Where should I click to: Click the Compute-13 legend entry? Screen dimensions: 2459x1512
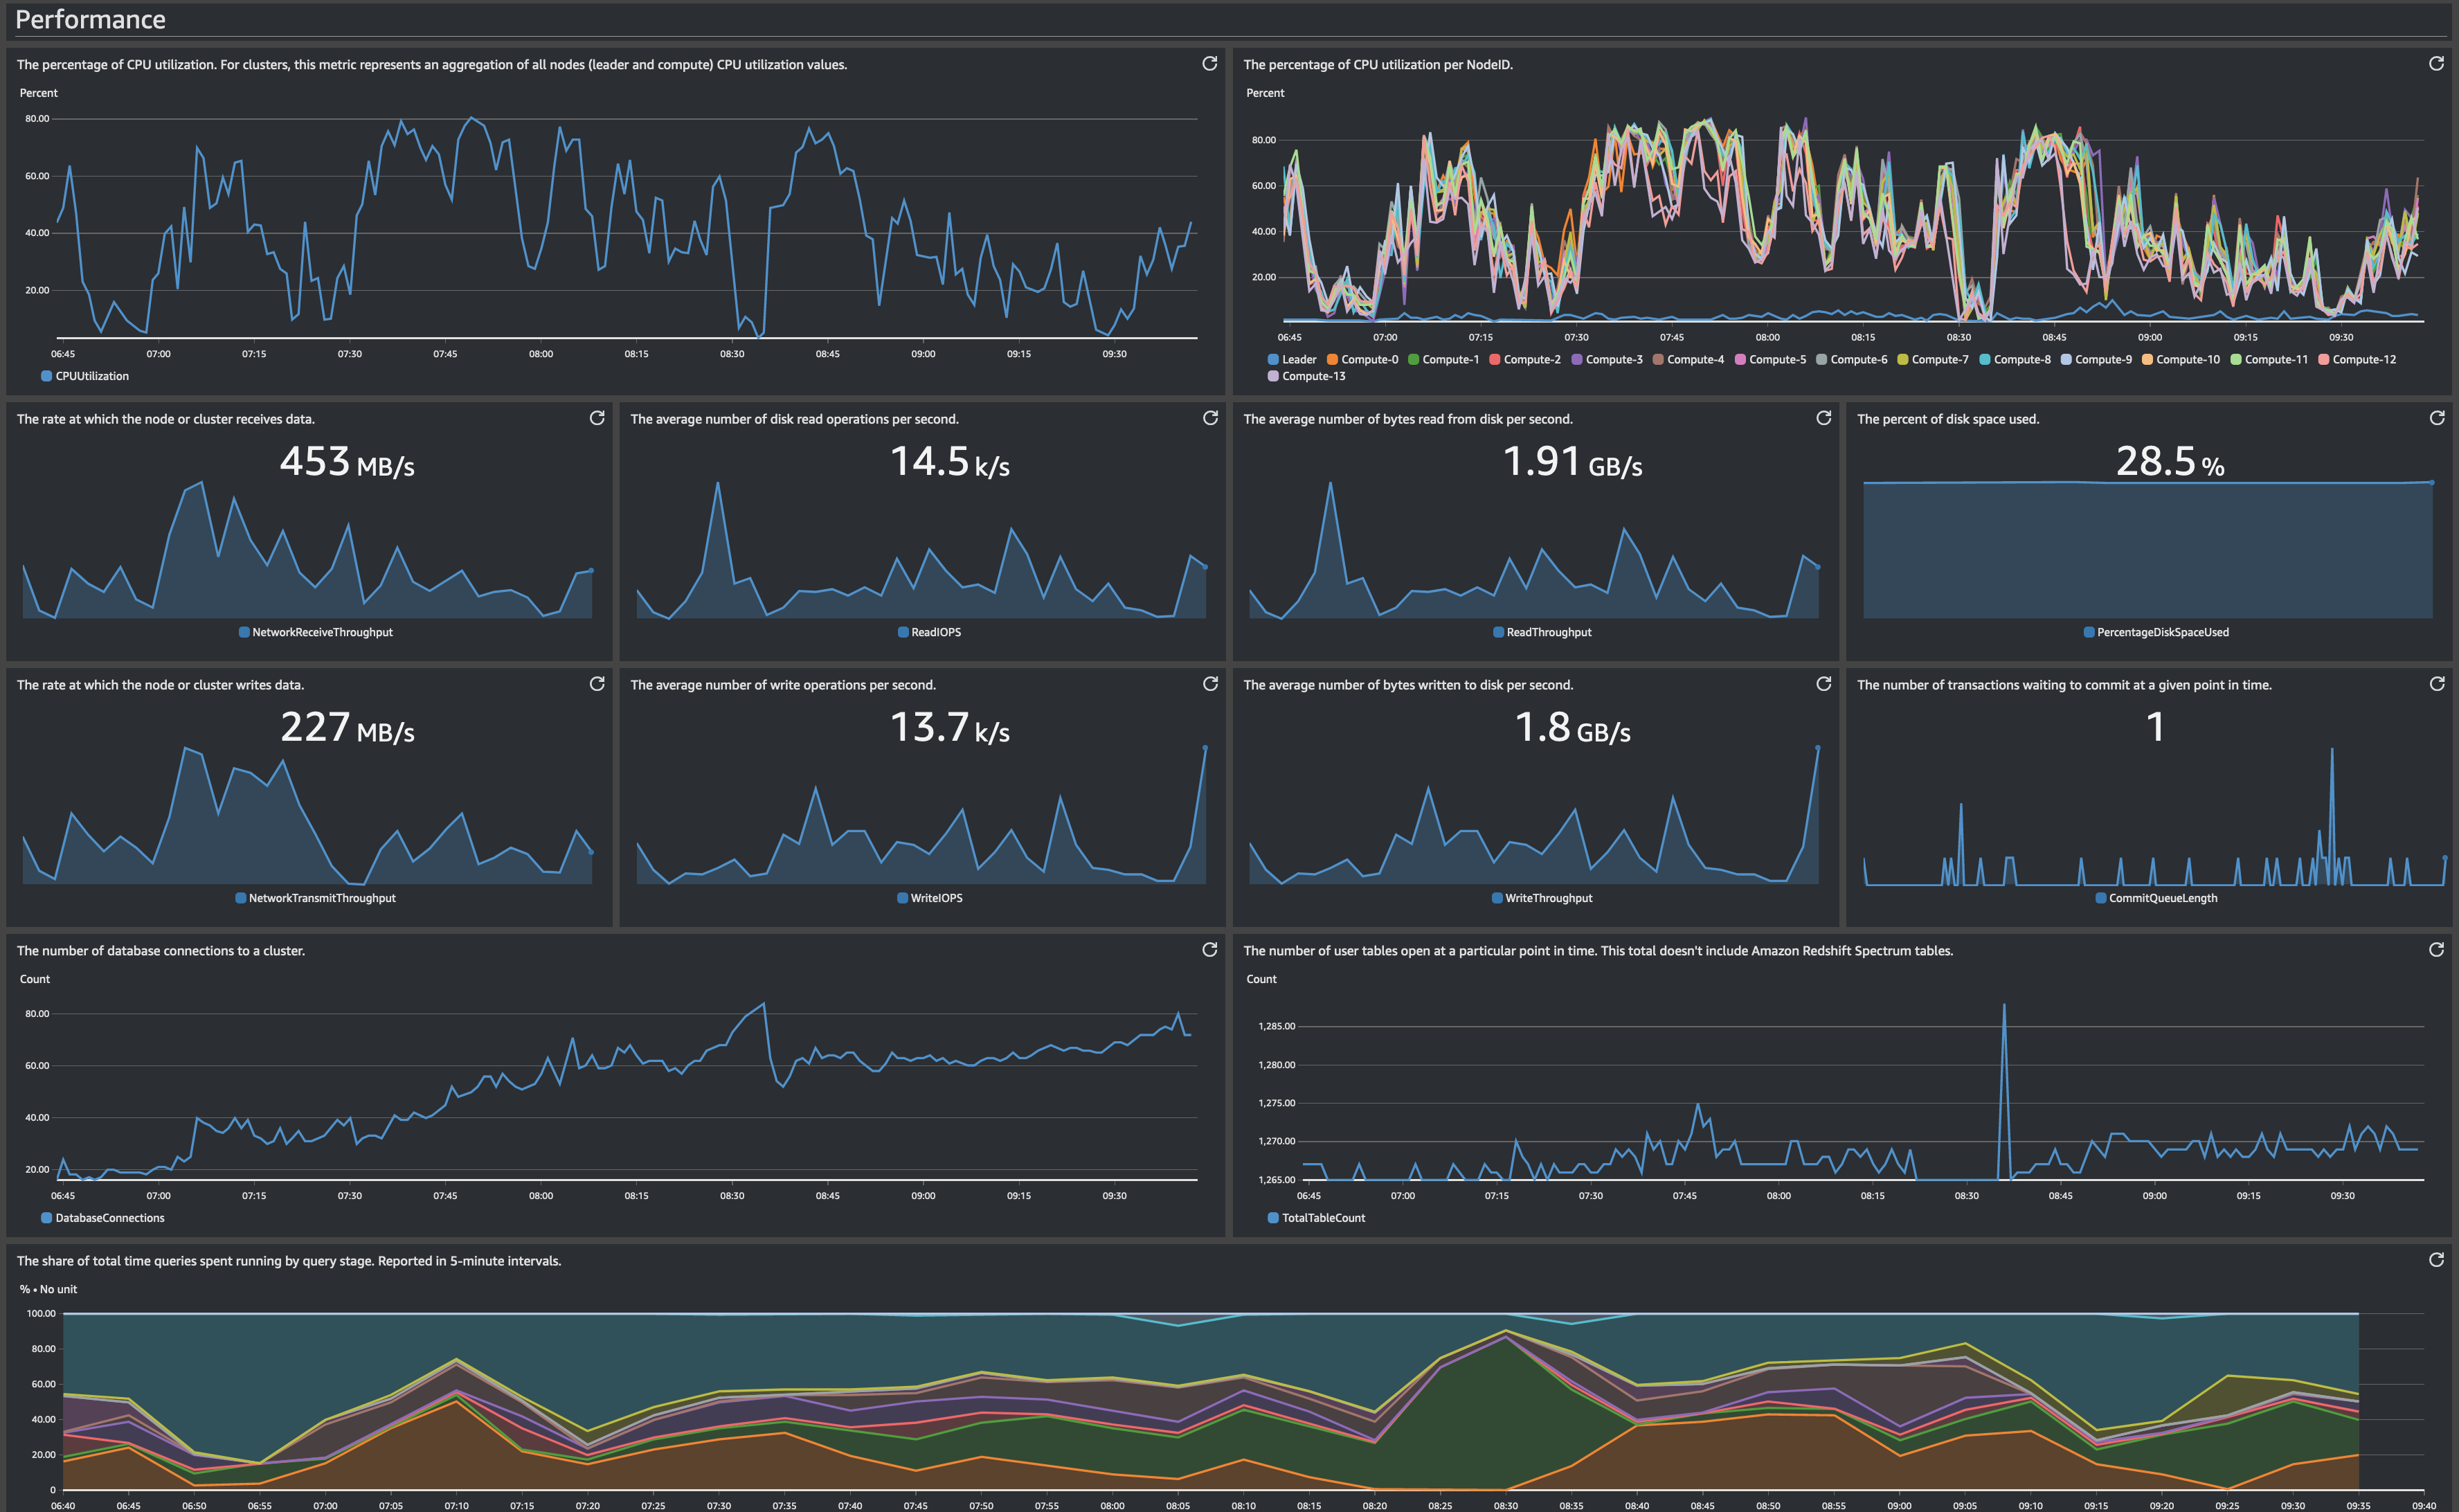pyautogui.click(x=1307, y=377)
